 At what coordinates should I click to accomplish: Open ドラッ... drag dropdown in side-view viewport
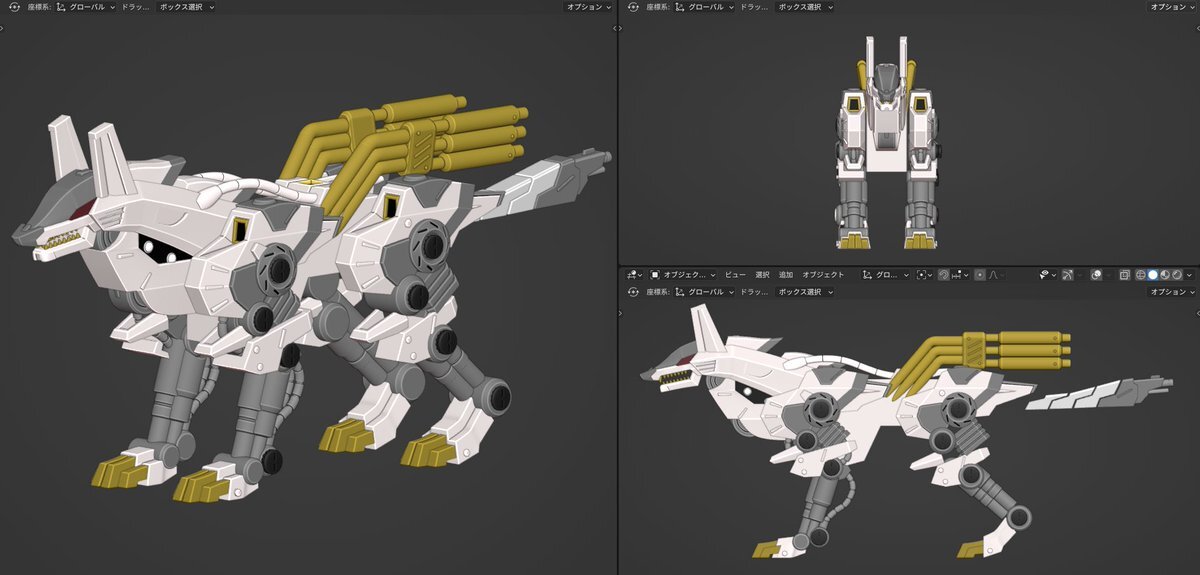(x=754, y=292)
